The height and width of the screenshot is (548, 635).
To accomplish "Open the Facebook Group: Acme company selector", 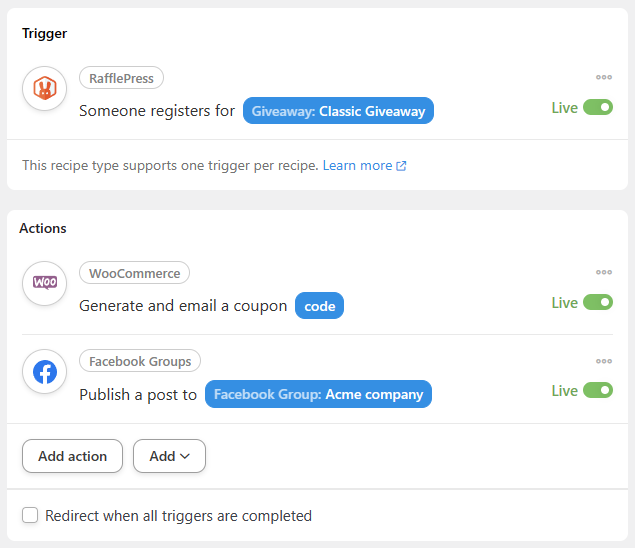I will click(318, 394).
